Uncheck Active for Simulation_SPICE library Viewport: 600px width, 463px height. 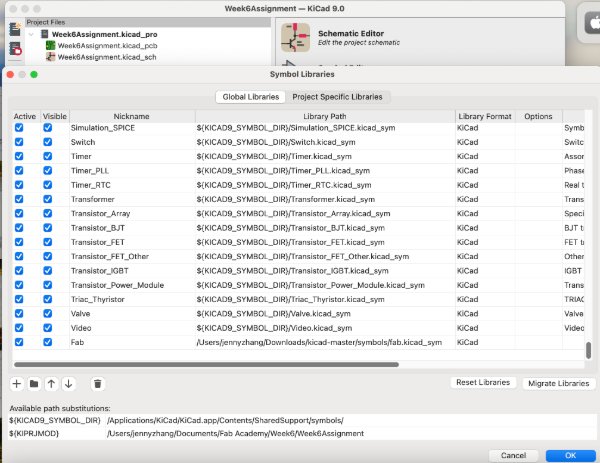pos(19,127)
